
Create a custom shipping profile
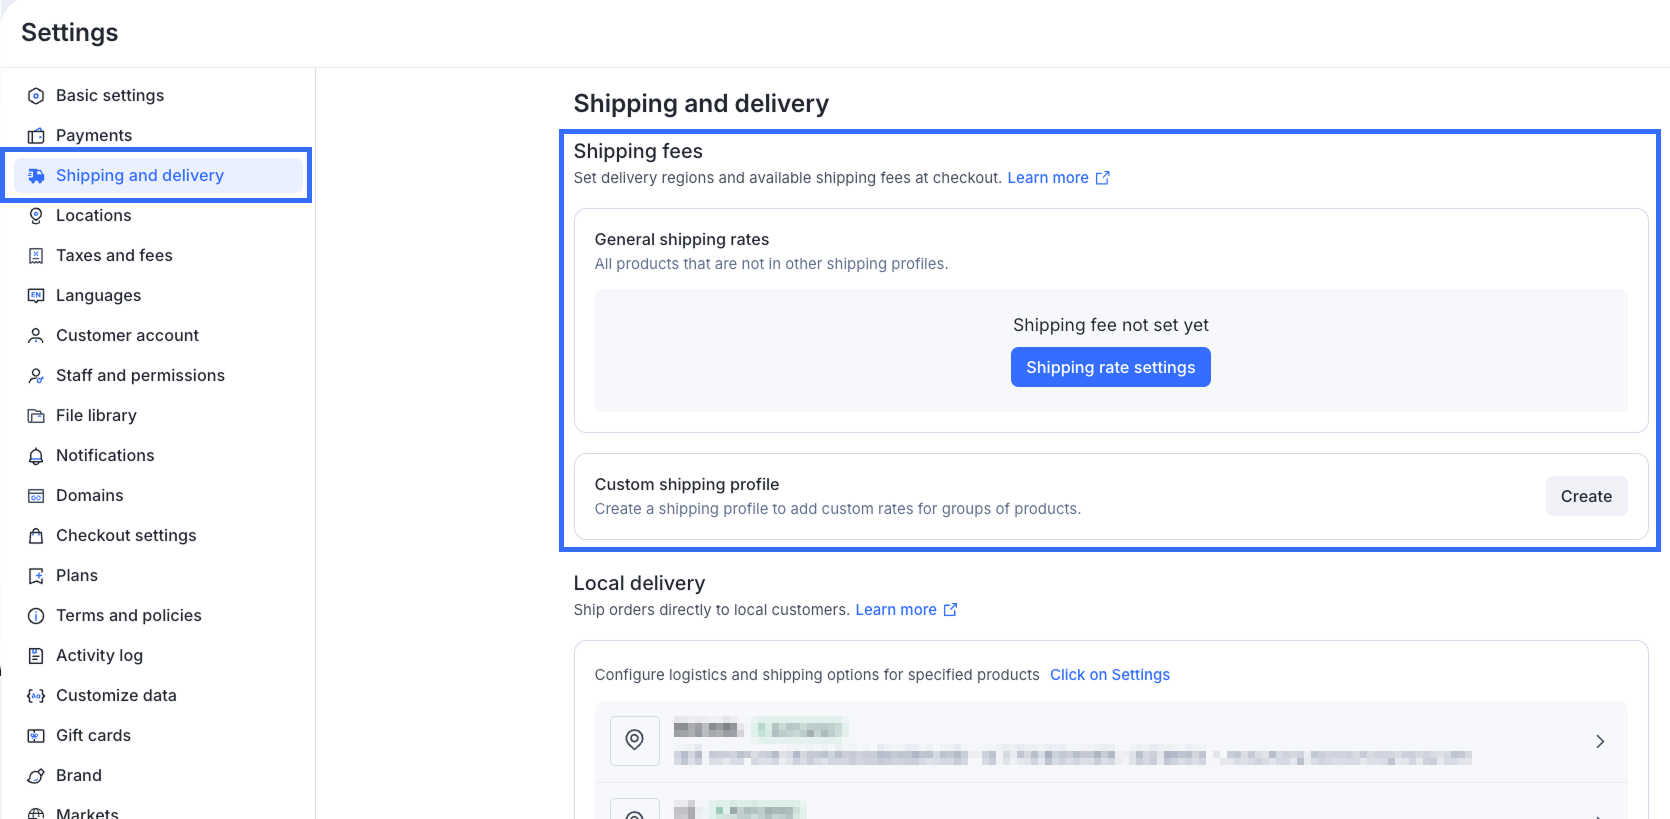coord(1586,496)
